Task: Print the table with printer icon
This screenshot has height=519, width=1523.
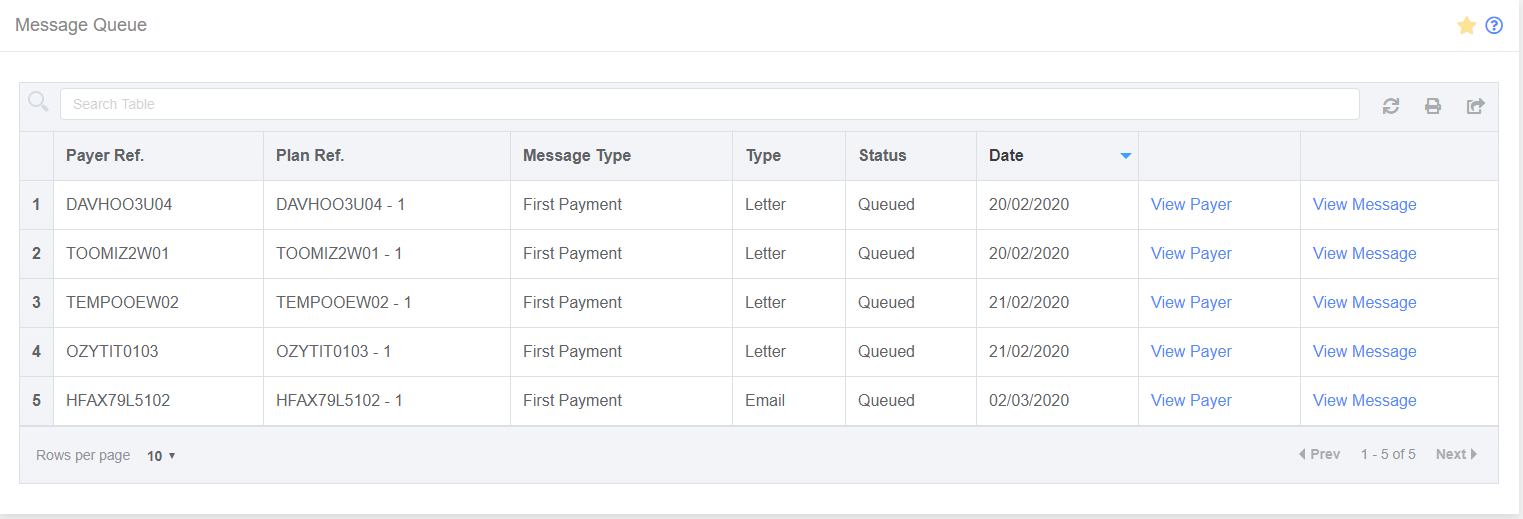Action: point(1433,106)
